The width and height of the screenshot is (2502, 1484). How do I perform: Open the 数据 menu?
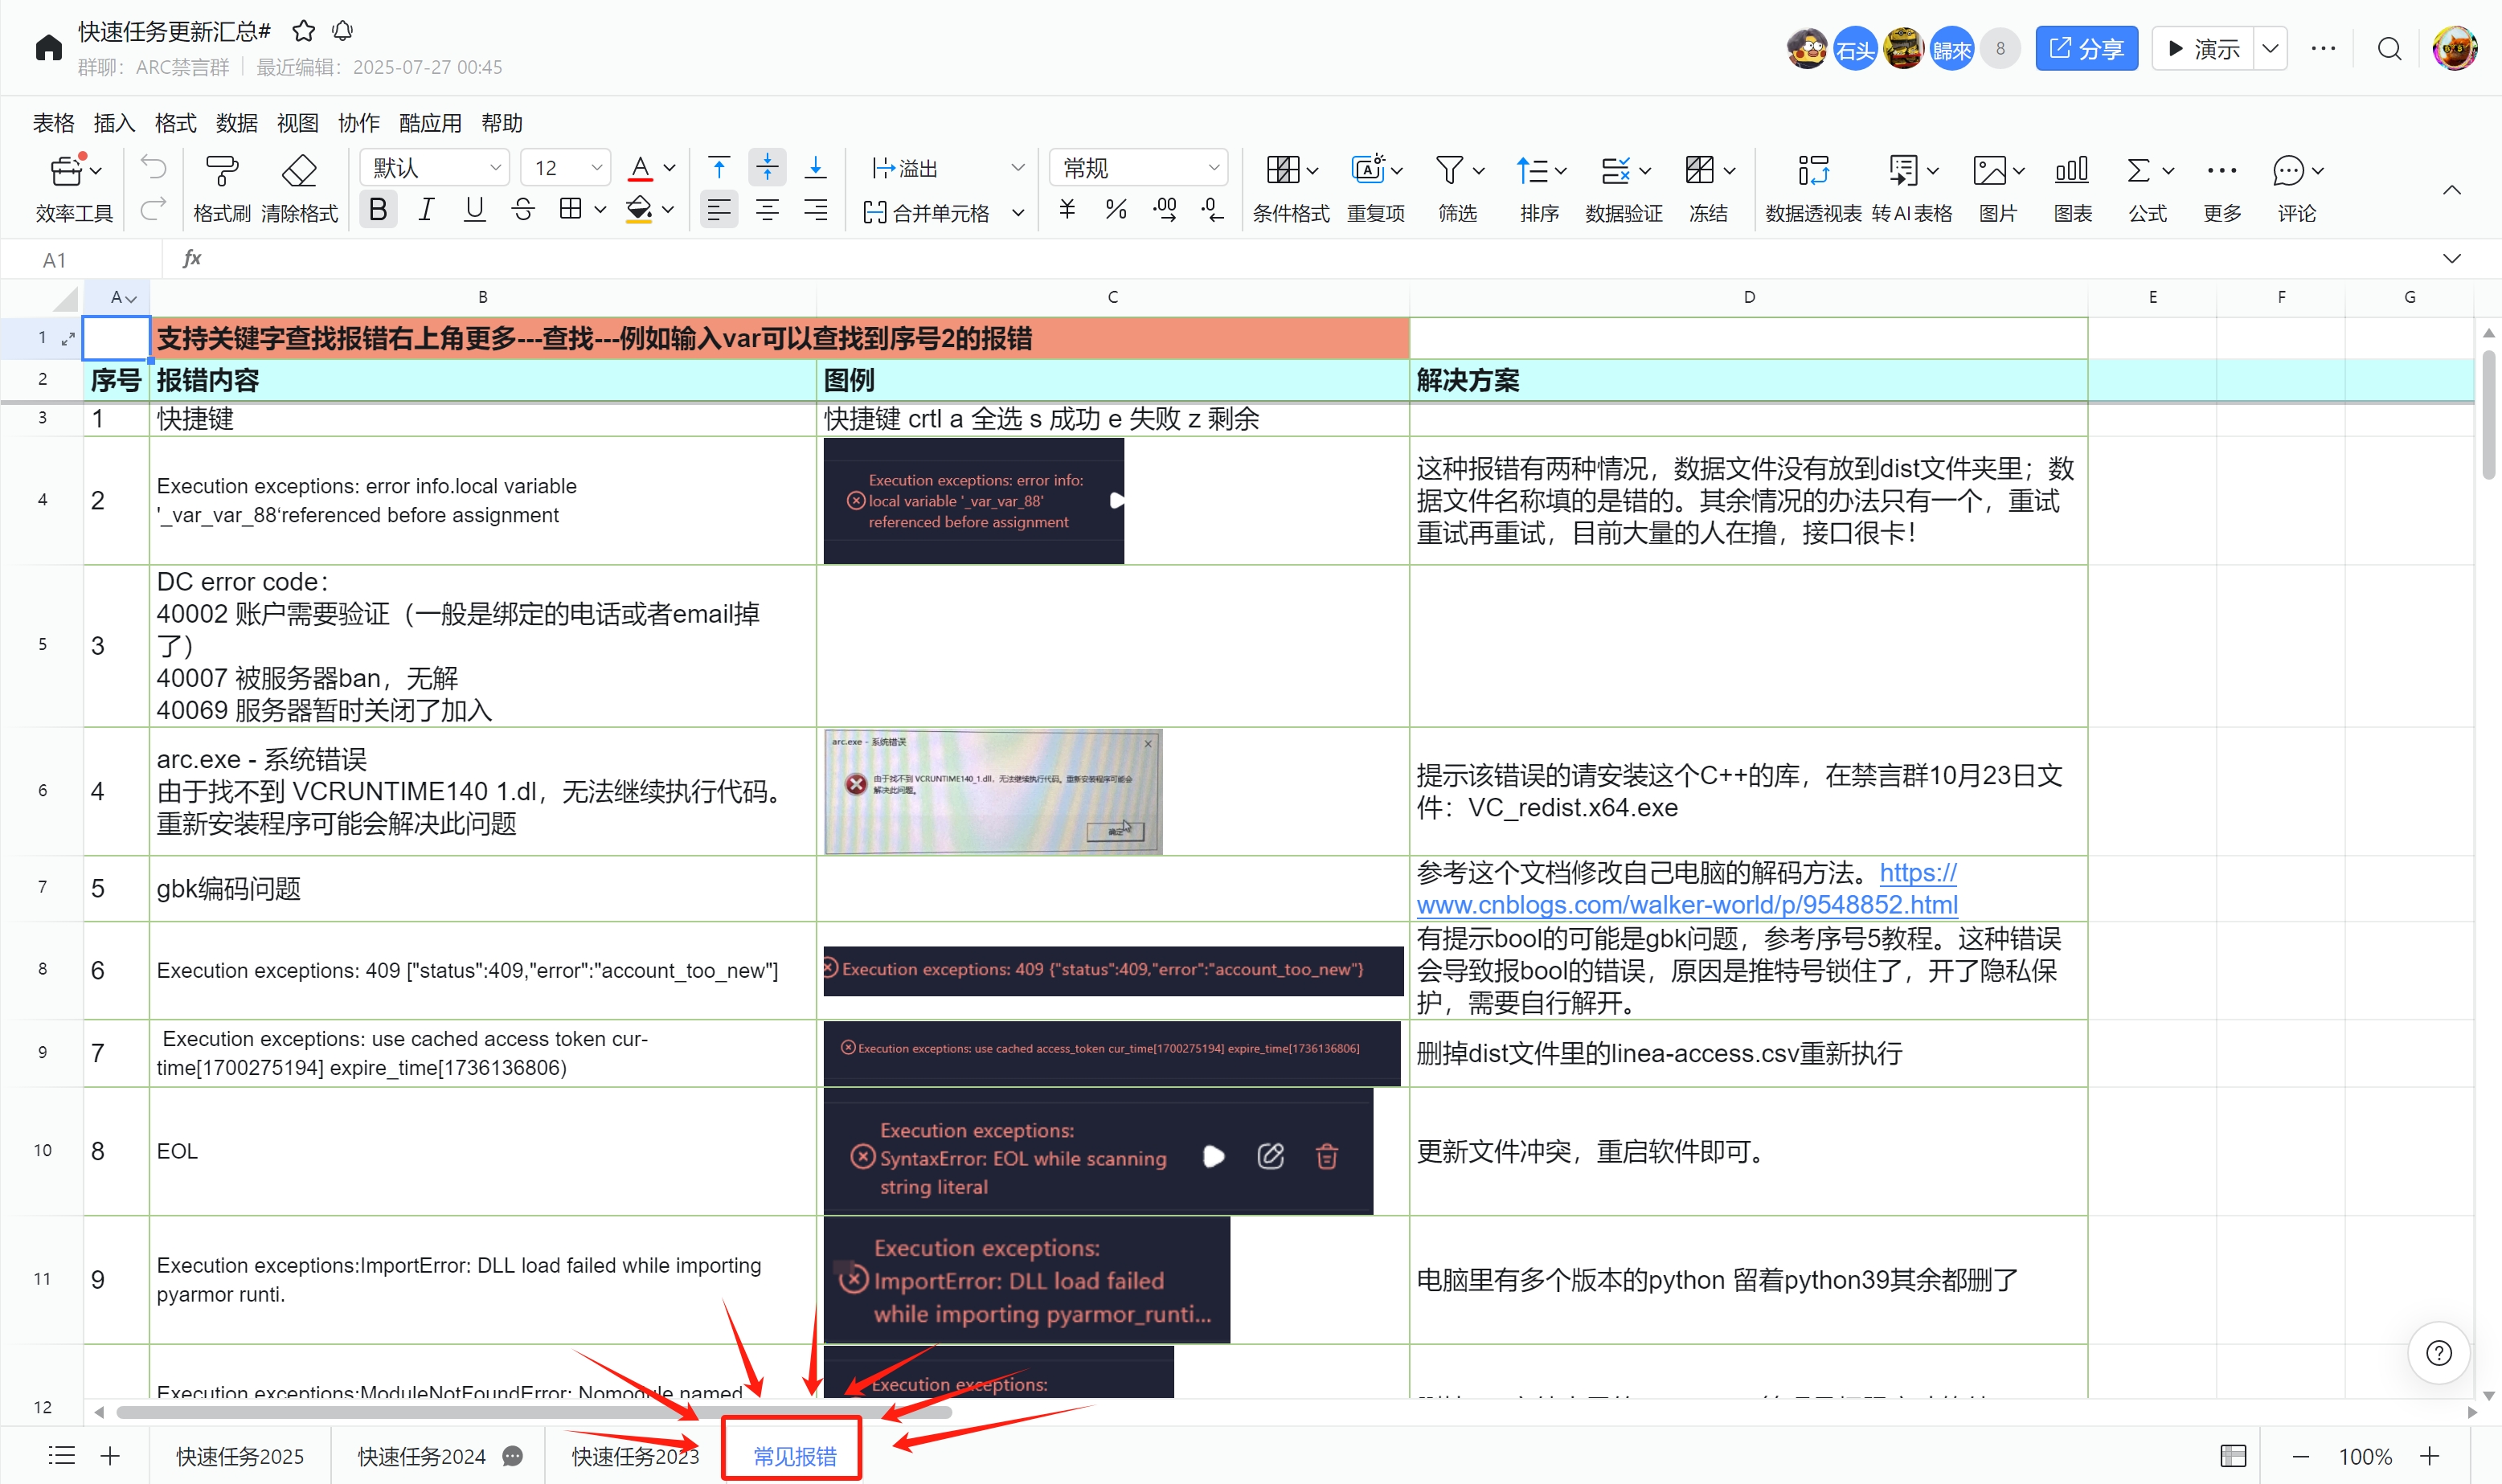[236, 123]
